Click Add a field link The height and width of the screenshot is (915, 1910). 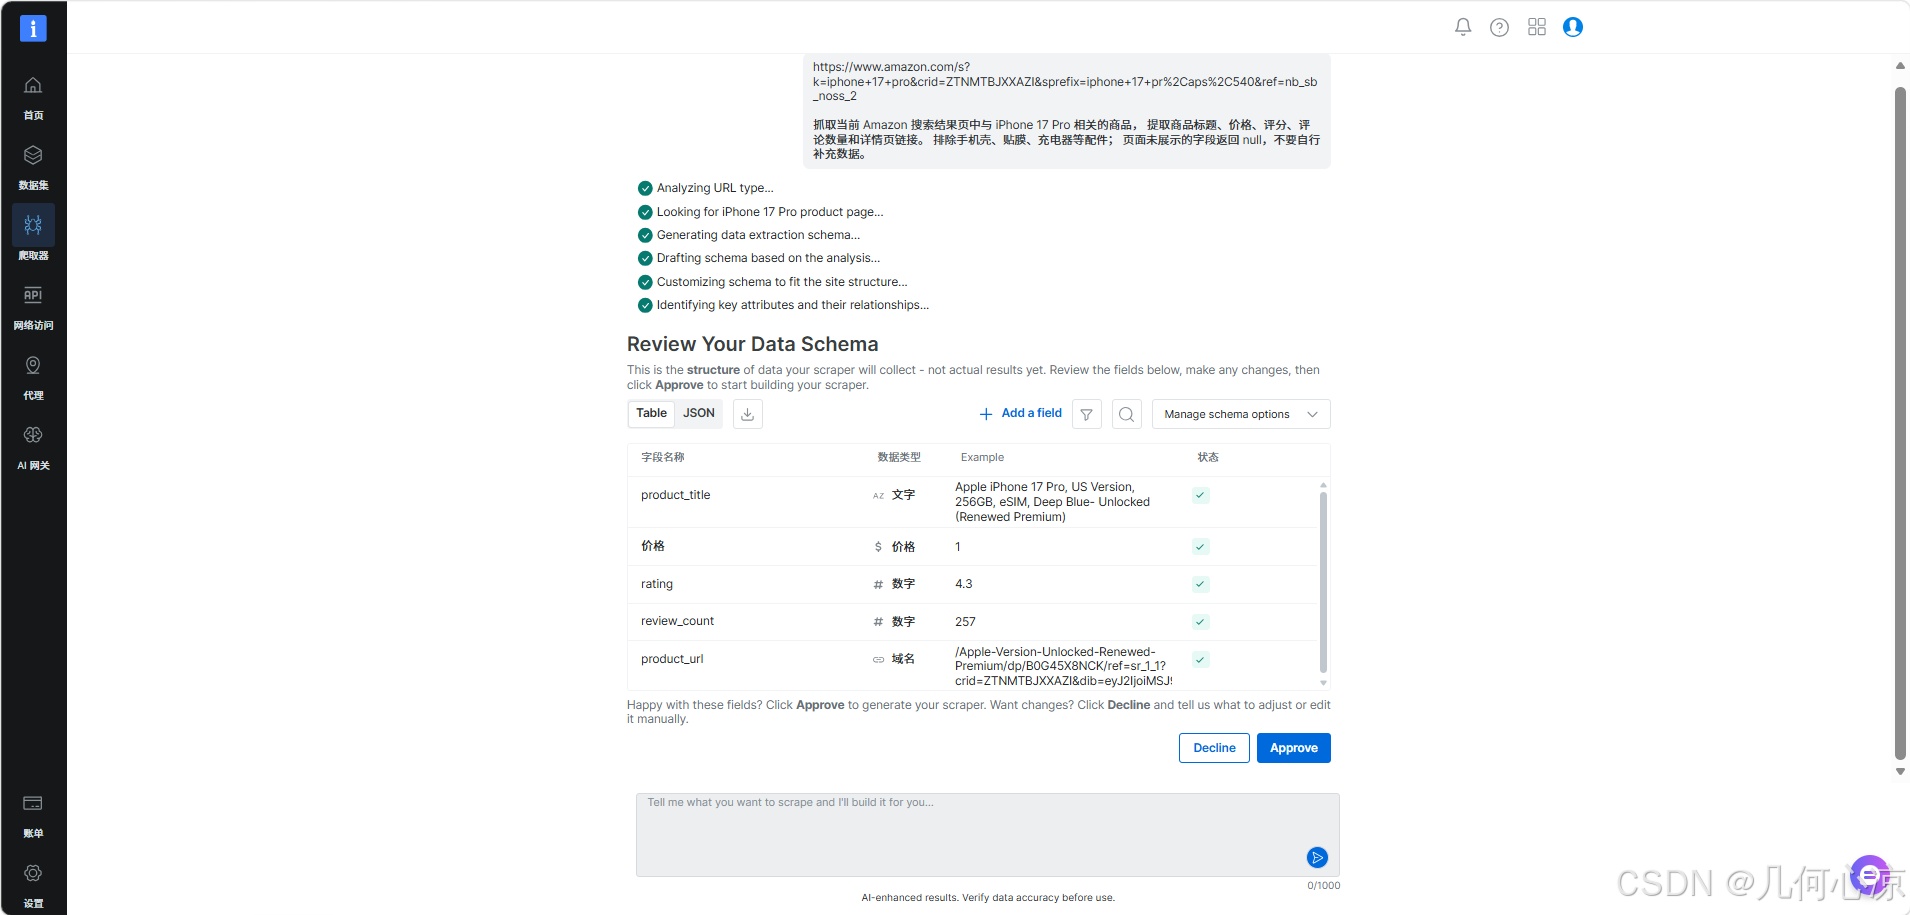[x=1020, y=413]
